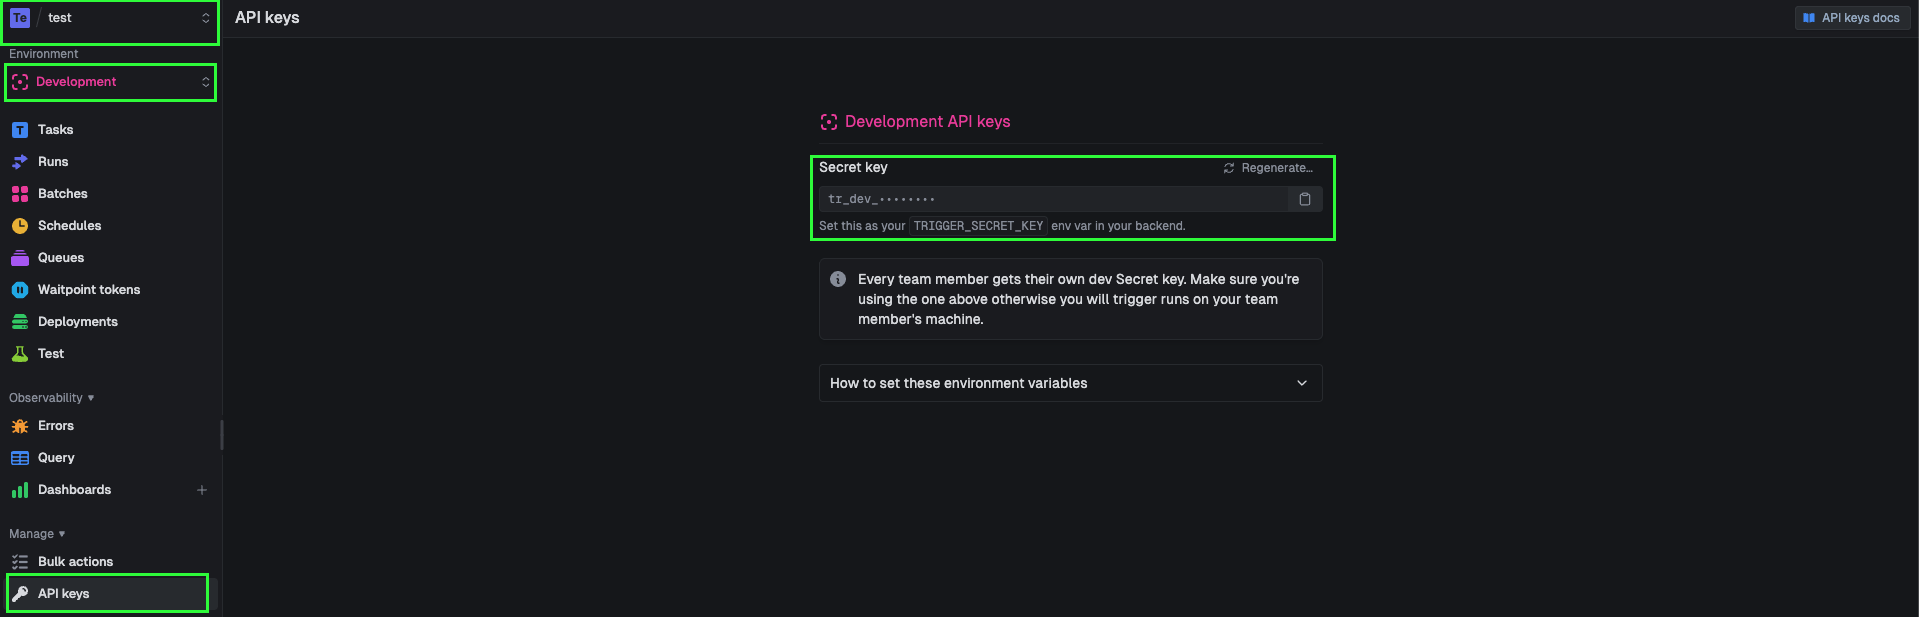The image size is (1919, 617).
Task: Click the Tasks icon in sidebar
Action: [x=20, y=130]
